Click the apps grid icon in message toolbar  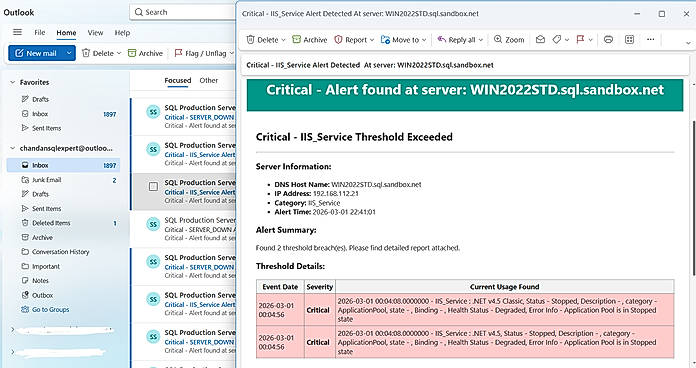(629, 40)
